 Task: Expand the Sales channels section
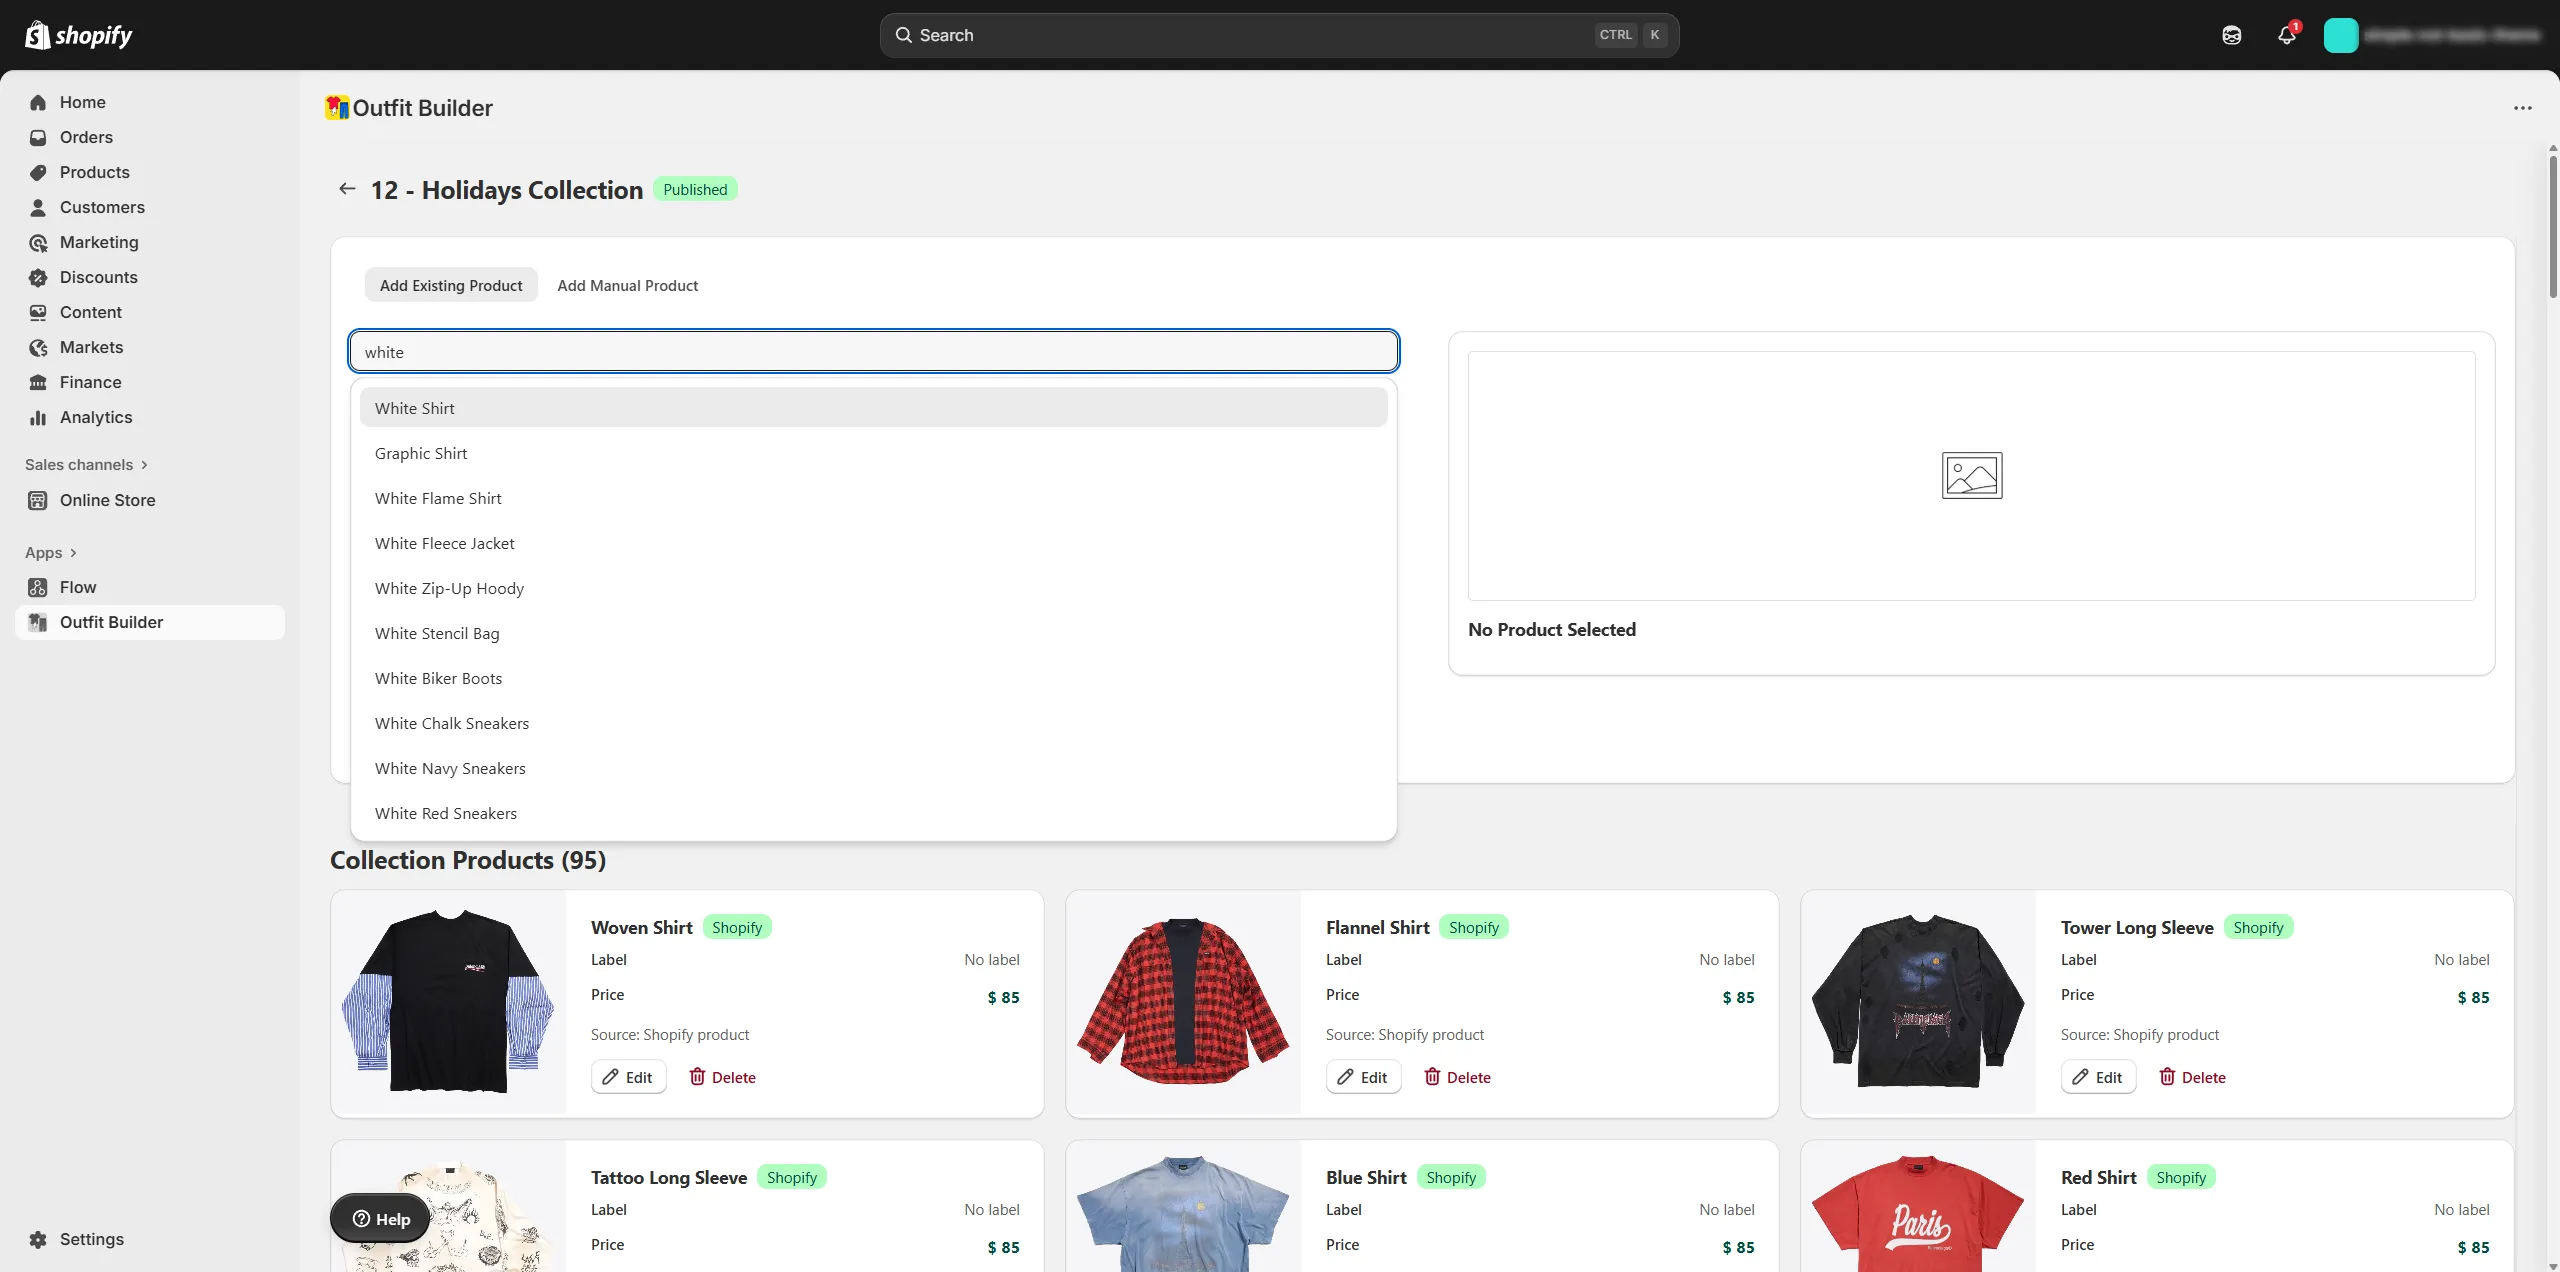87,465
